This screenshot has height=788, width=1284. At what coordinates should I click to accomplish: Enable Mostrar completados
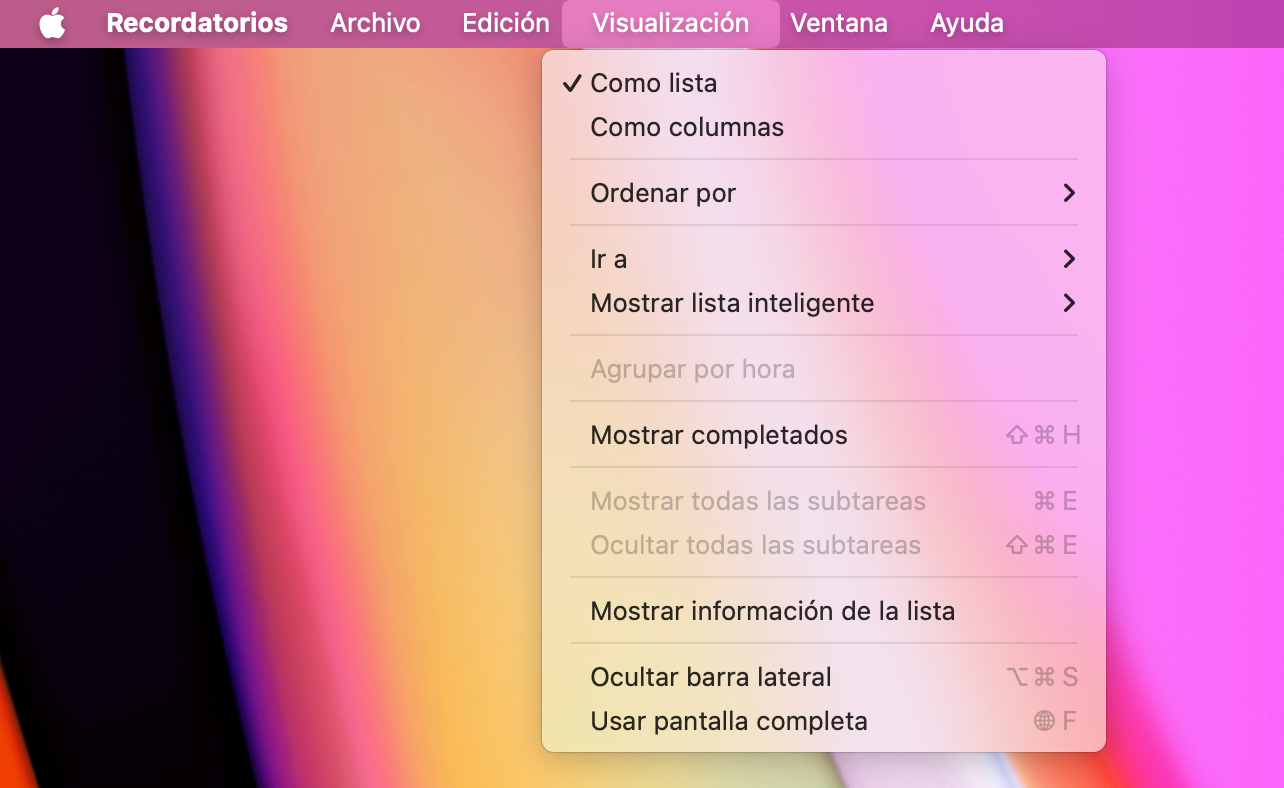point(719,435)
